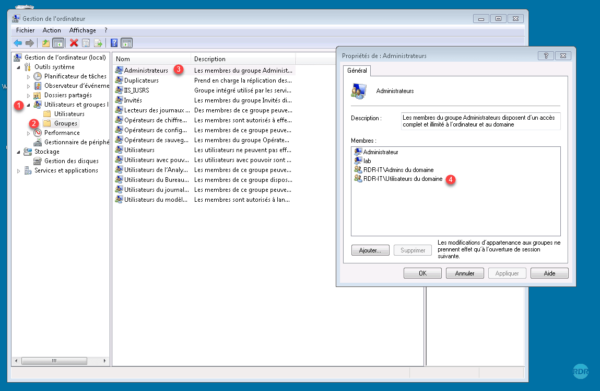Collapse the Stockage tree node
The image size is (600, 391).
point(18,152)
